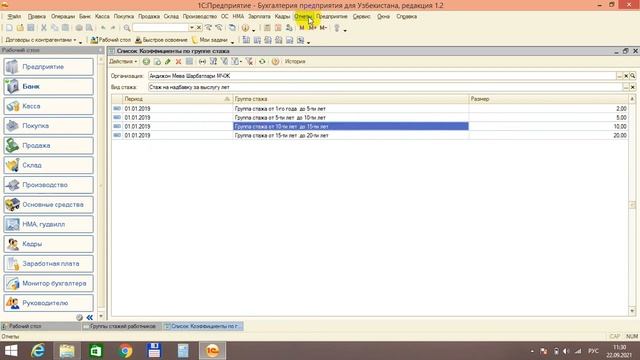
Task: Click the Размер column header
Action: pyautogui.click(x=549, y=99)
